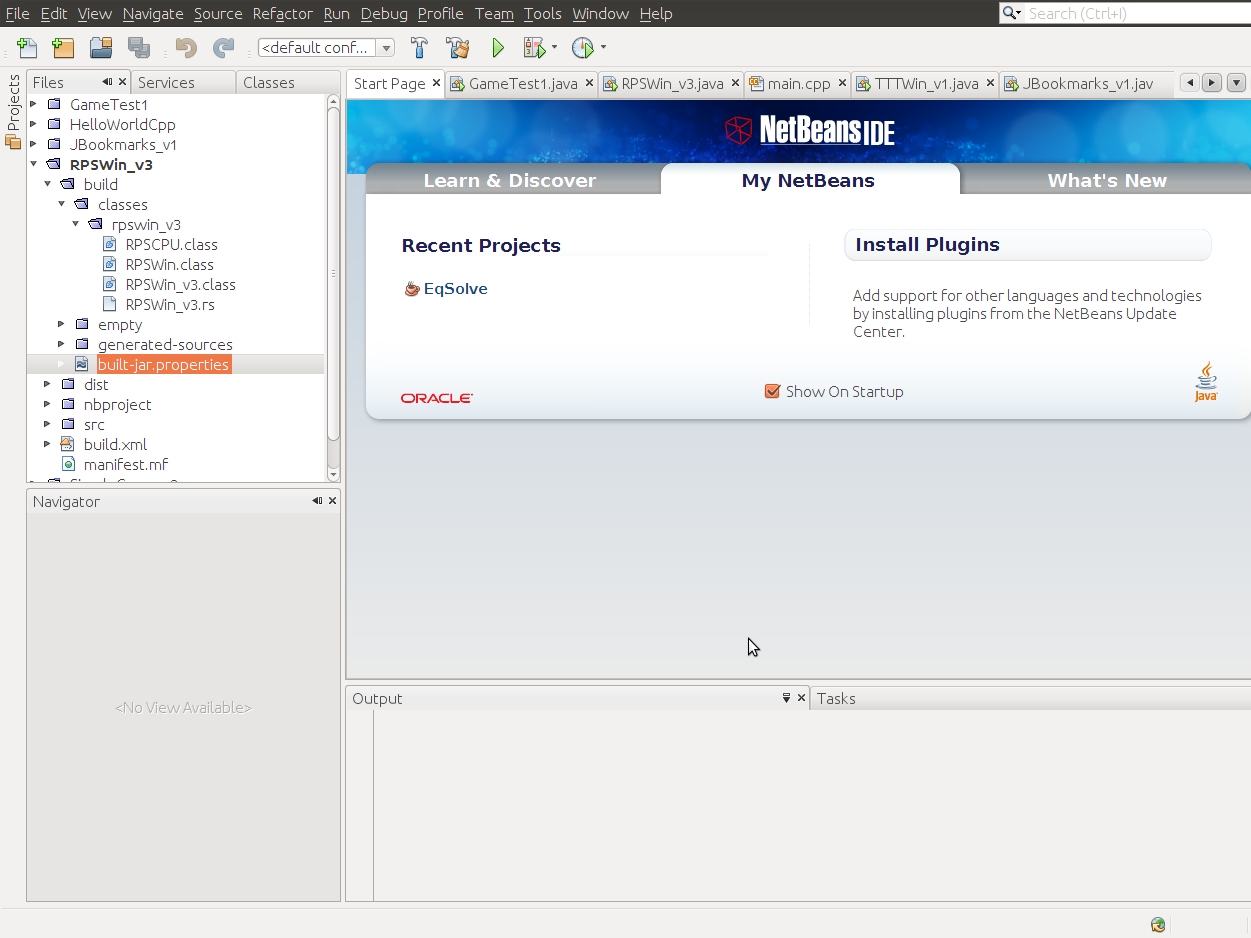
Task: Click the New Project toolbar icon
Action: tap(63, 48)
